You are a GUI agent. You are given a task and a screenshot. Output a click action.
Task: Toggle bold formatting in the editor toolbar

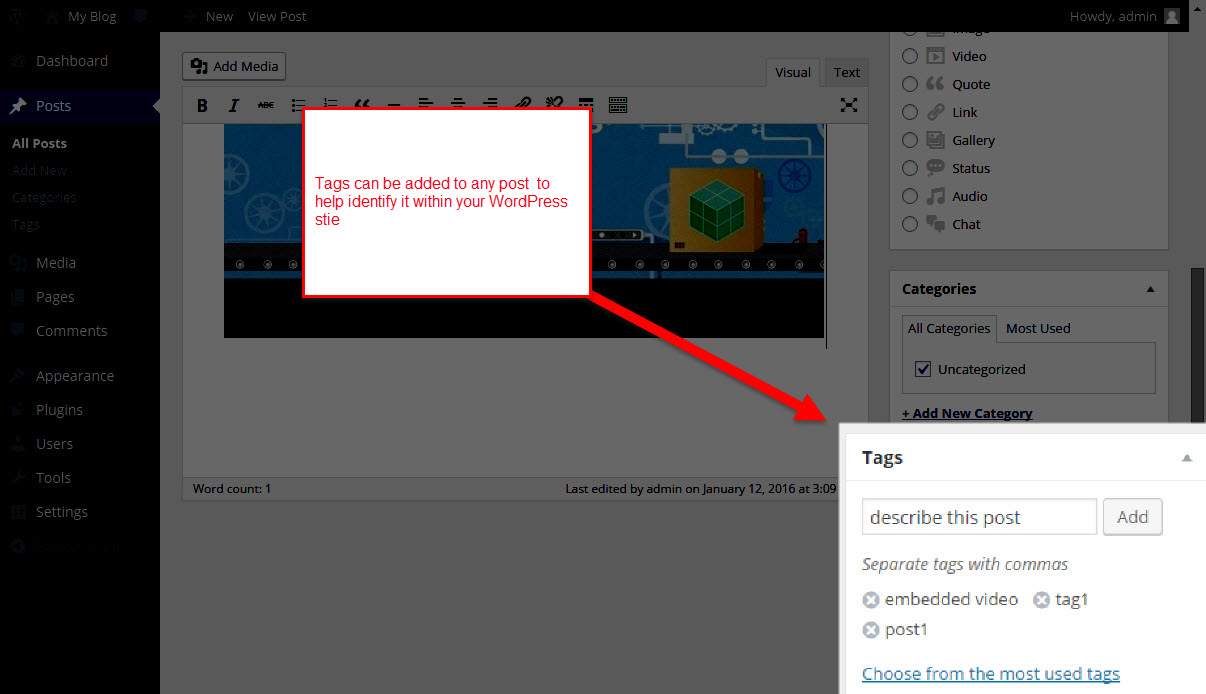(202, 105)
